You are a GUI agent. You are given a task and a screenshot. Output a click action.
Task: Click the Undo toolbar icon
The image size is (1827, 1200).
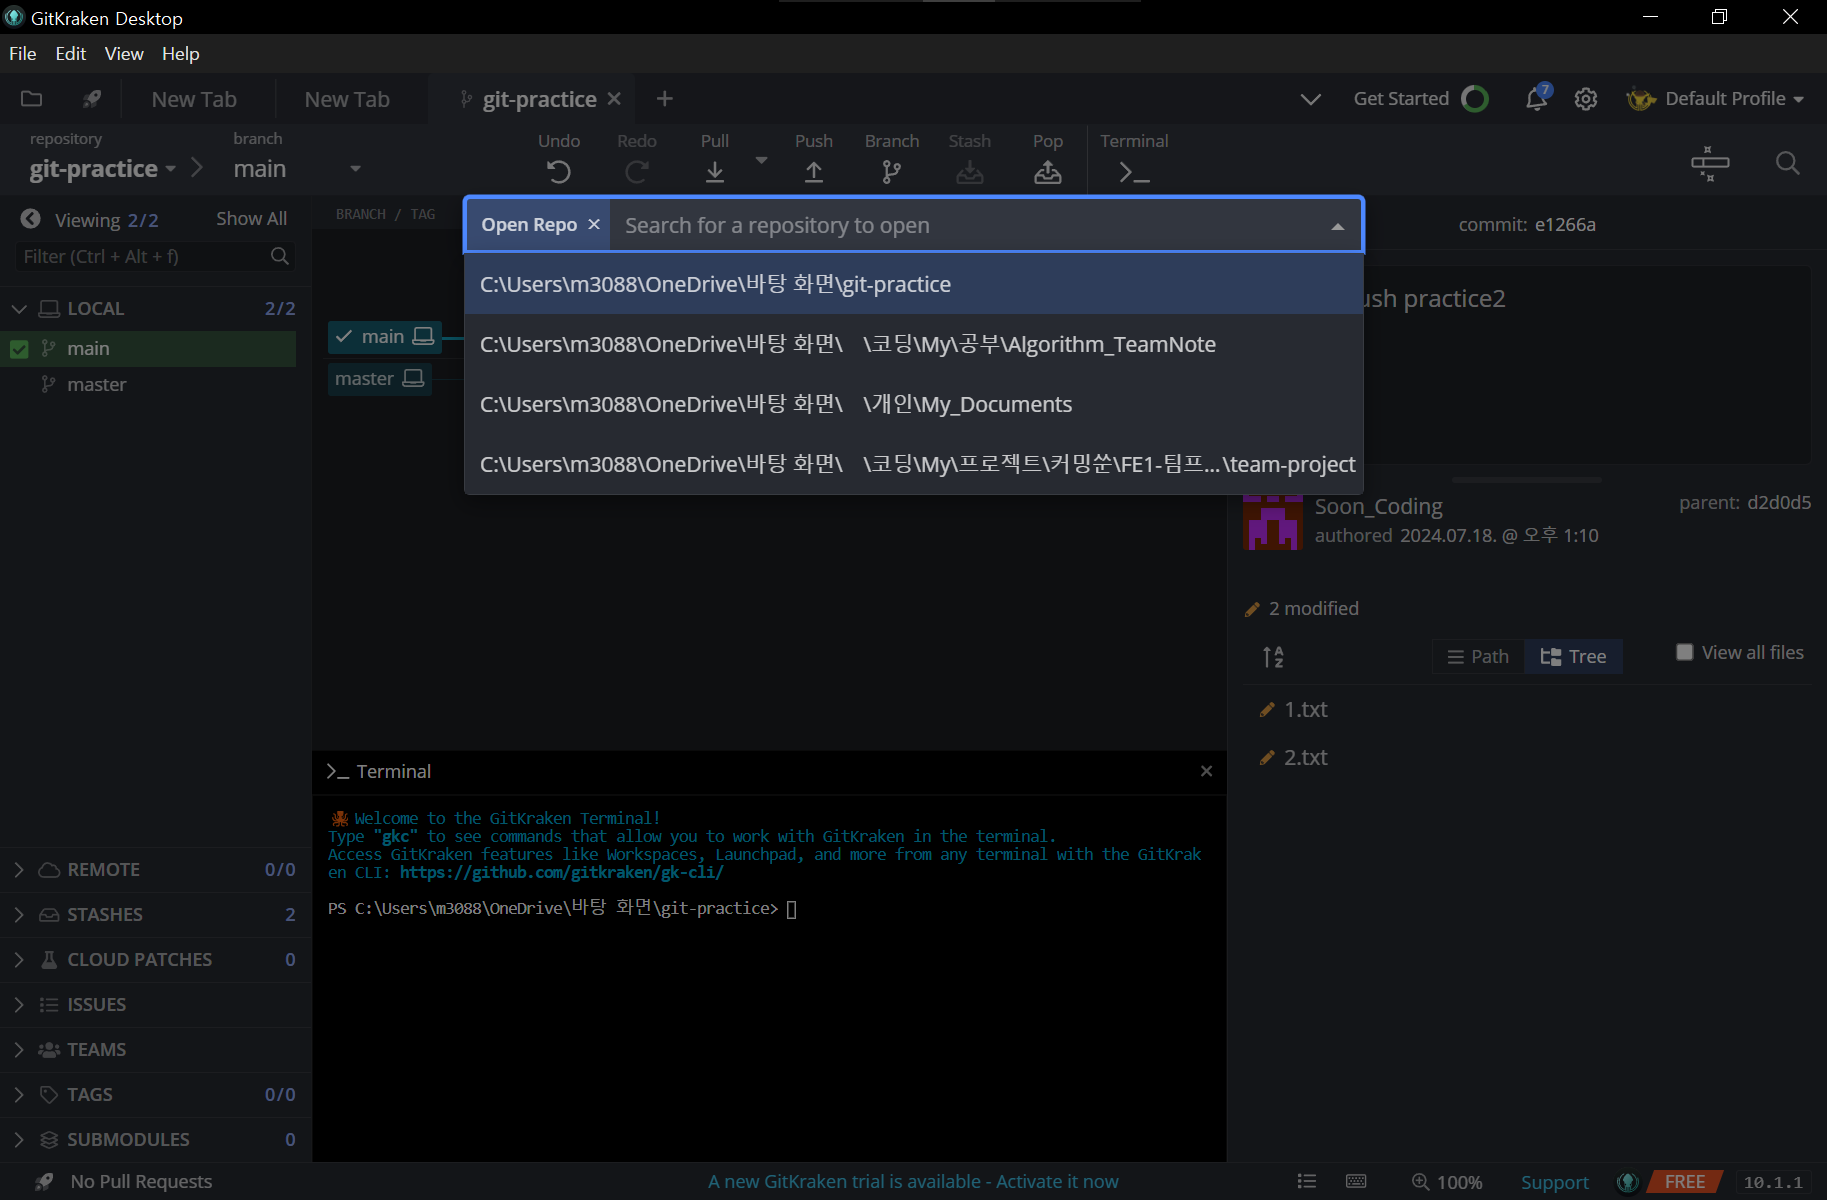point(559,172)
